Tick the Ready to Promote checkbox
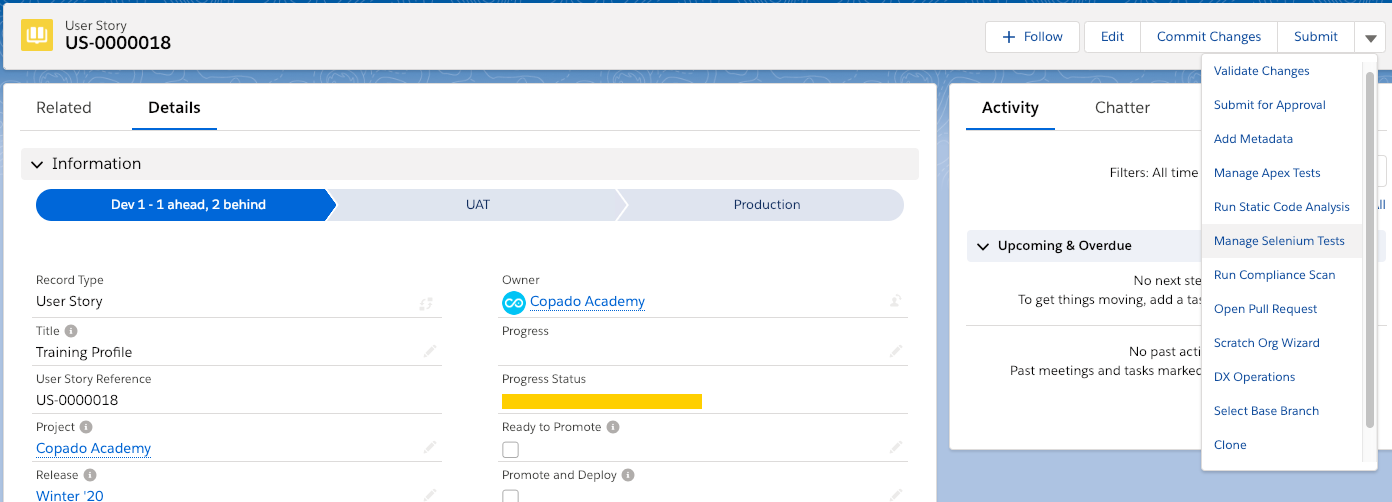Viewport: 1392px width, 502px height. tap(510, 450)
